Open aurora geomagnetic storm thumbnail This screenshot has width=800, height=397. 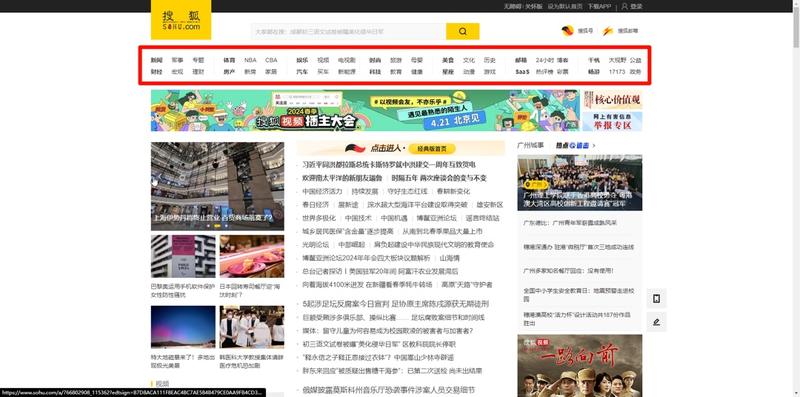point(183,327)
